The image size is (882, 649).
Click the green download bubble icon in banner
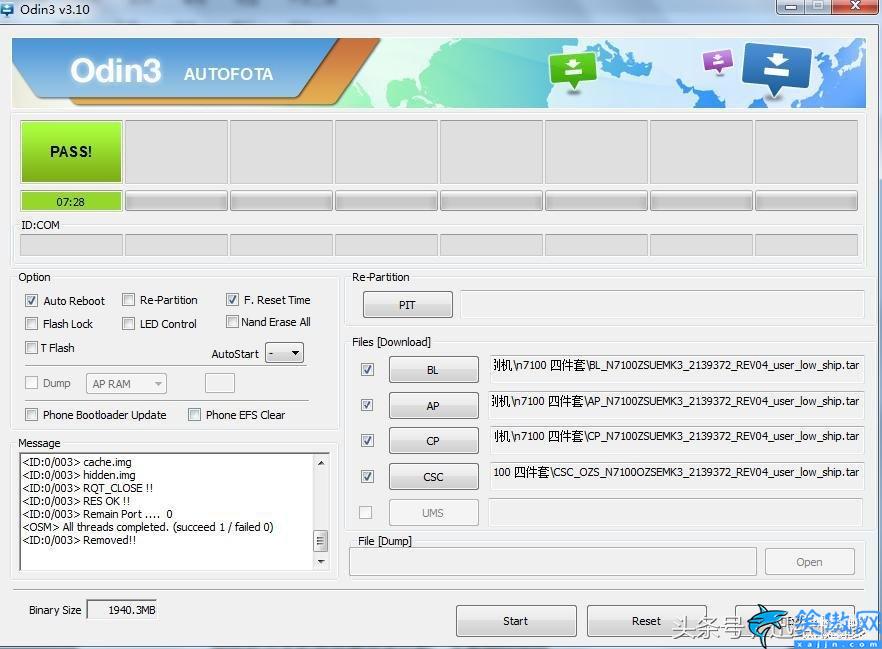573,70
